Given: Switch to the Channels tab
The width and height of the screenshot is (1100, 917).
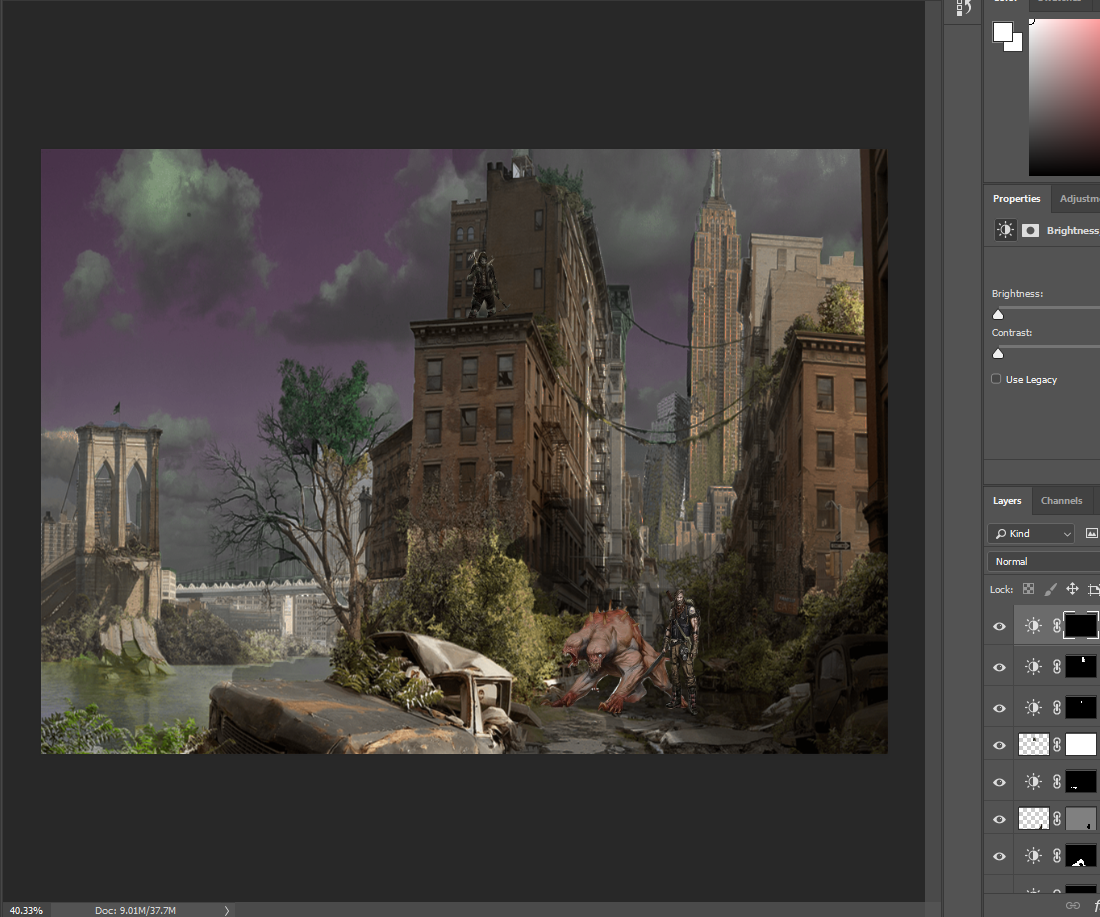Looking at the screenshot, I should 1061,500.
